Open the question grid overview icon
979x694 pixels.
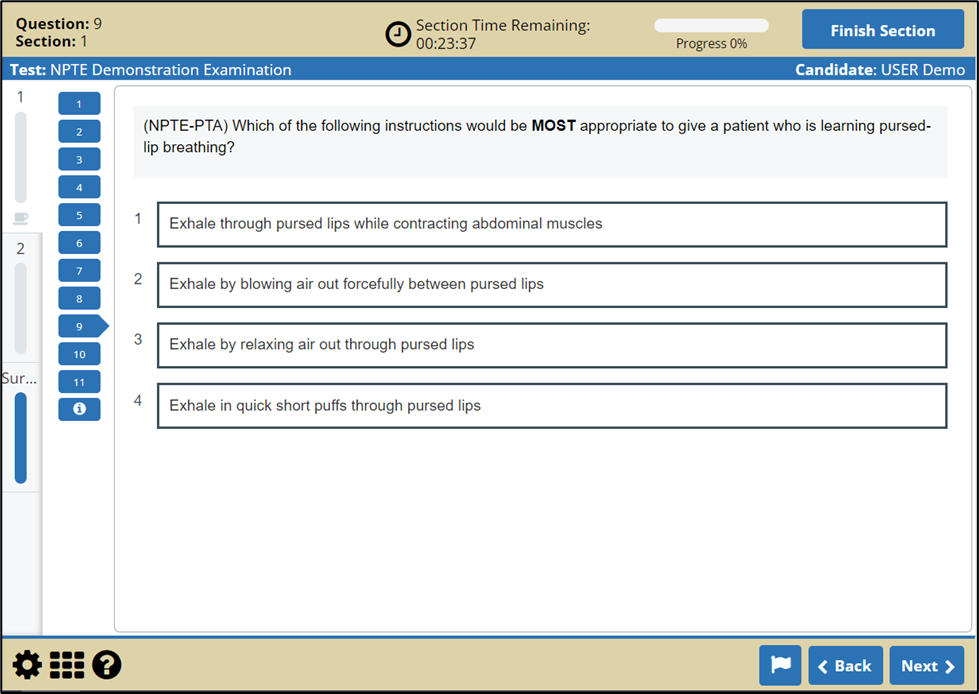click(x=67, y=665)
